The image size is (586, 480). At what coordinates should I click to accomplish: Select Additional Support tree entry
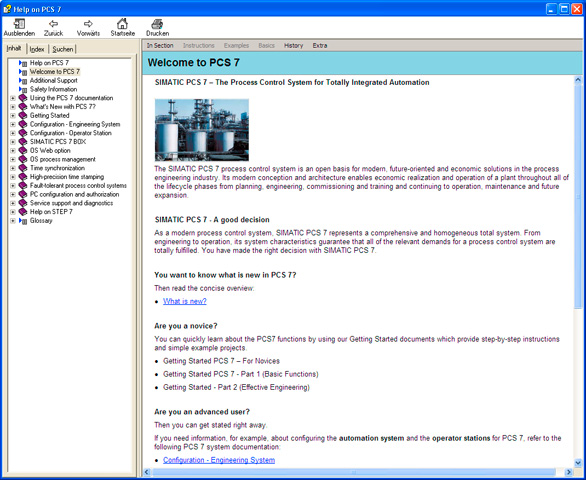[53, 80]
